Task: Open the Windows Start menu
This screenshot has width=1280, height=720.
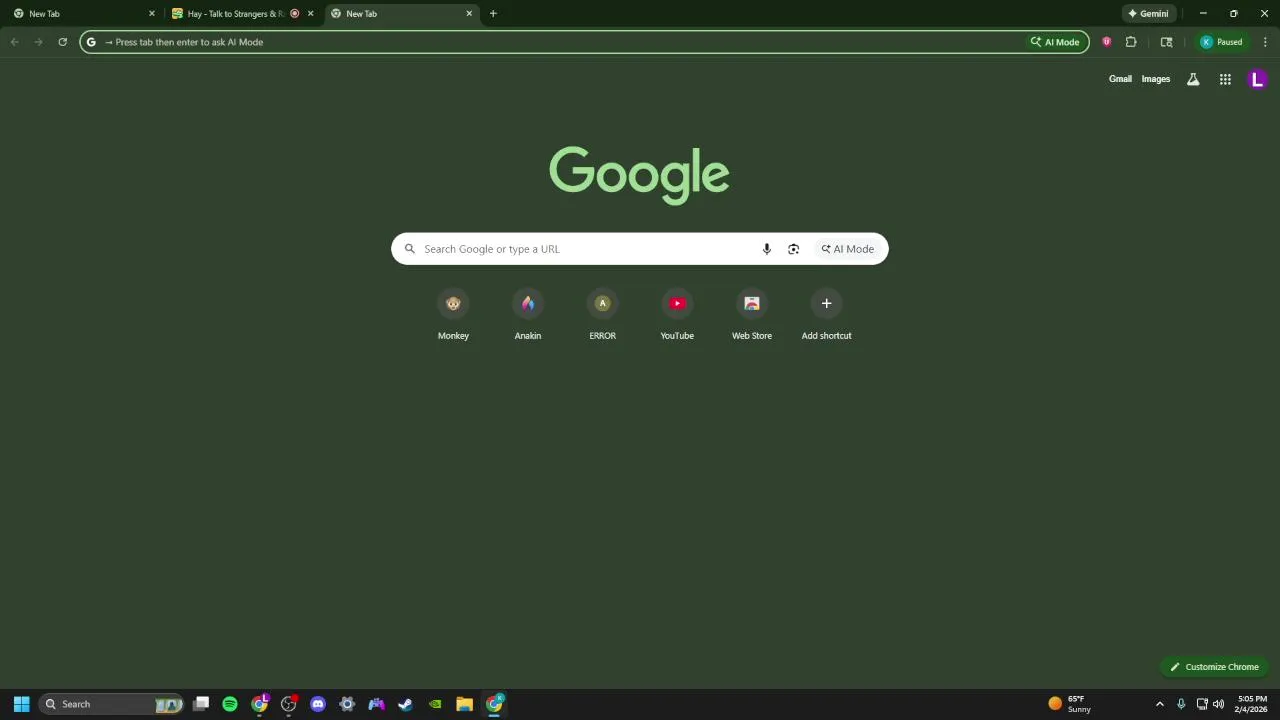Action: pyautogui.click(x=21, y=704)
